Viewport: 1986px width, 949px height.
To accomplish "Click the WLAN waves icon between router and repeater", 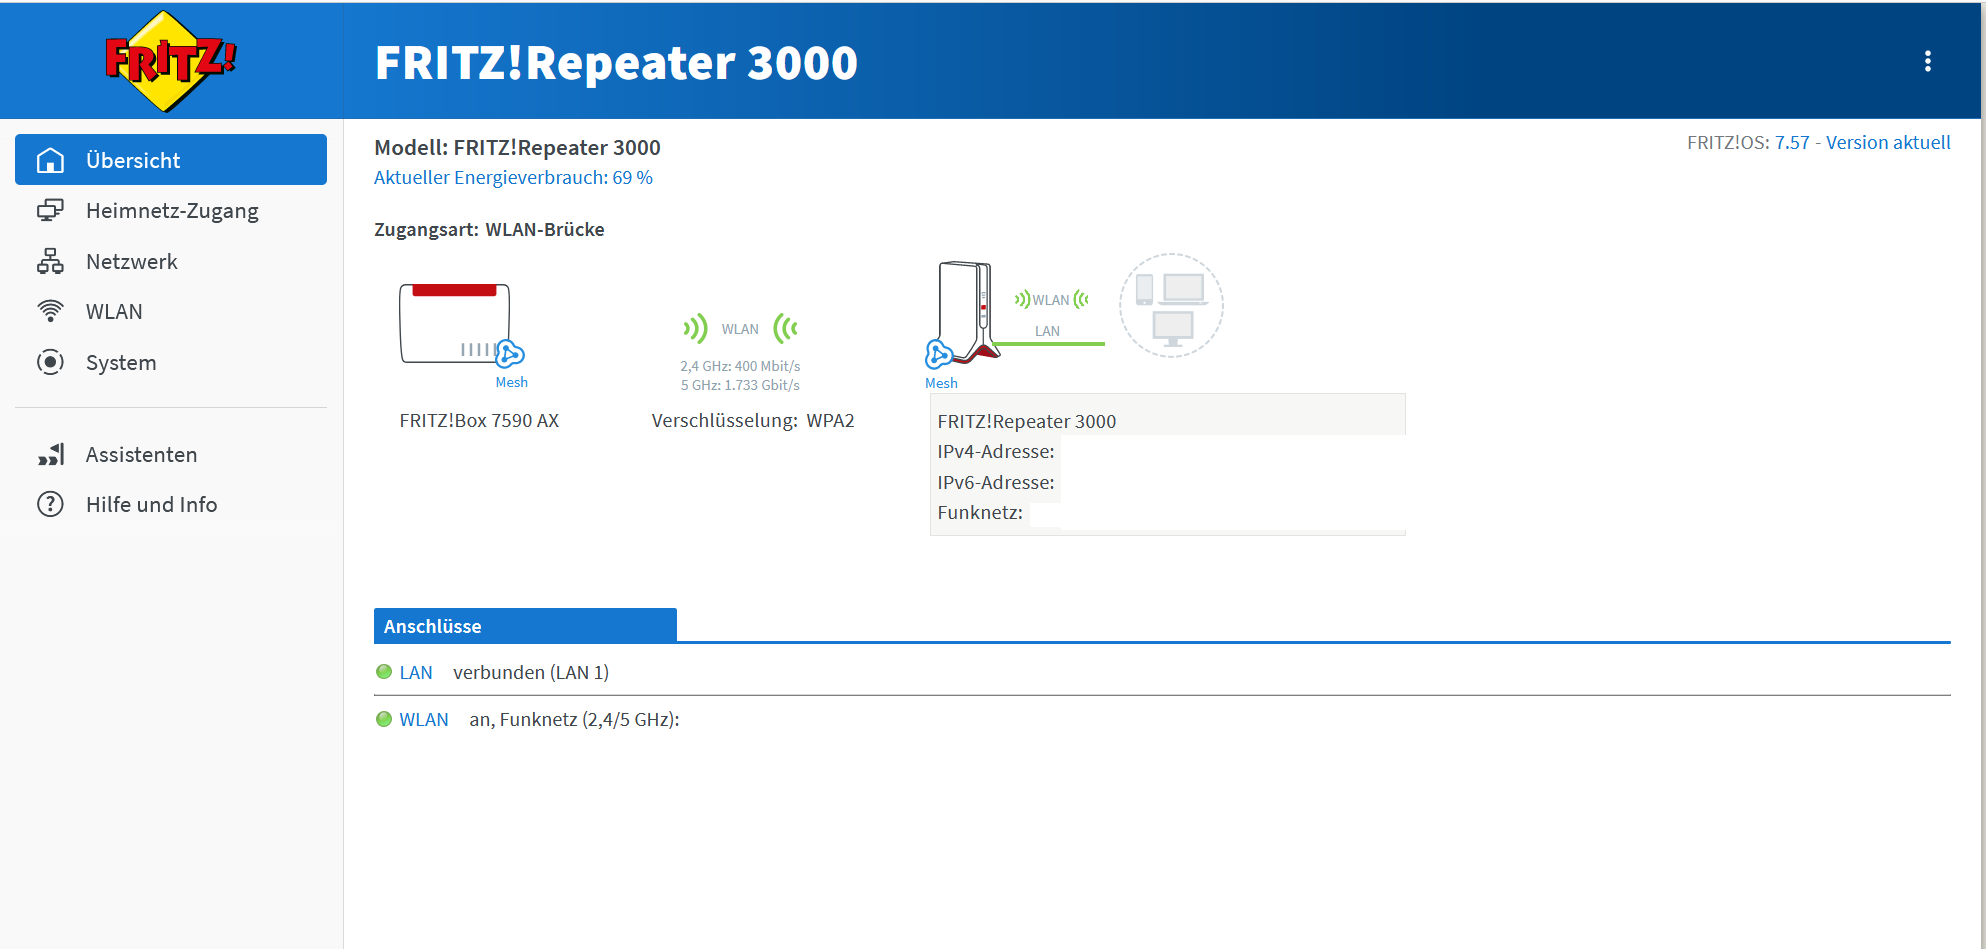I will [740, 328].
